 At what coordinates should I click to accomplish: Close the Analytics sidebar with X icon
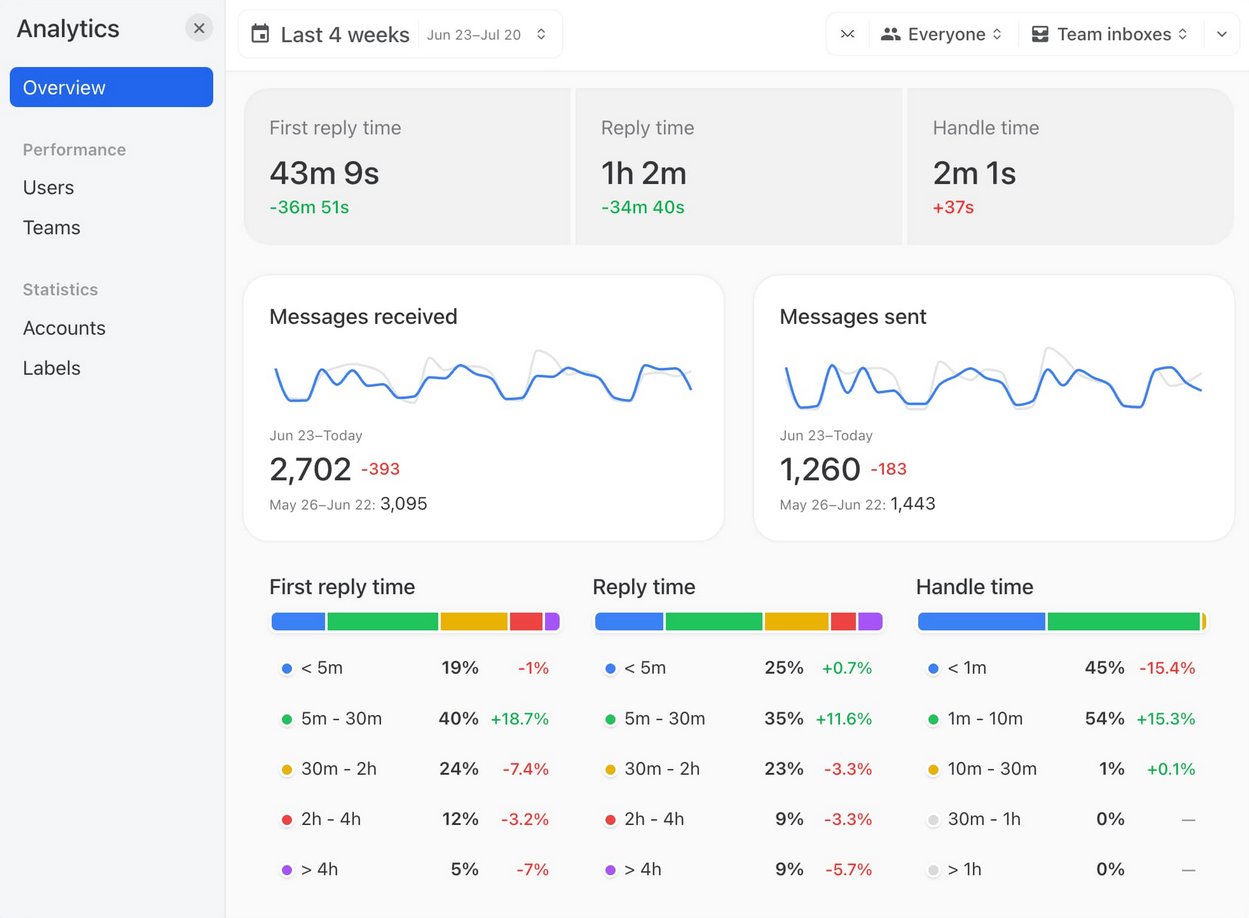(199, 28)
